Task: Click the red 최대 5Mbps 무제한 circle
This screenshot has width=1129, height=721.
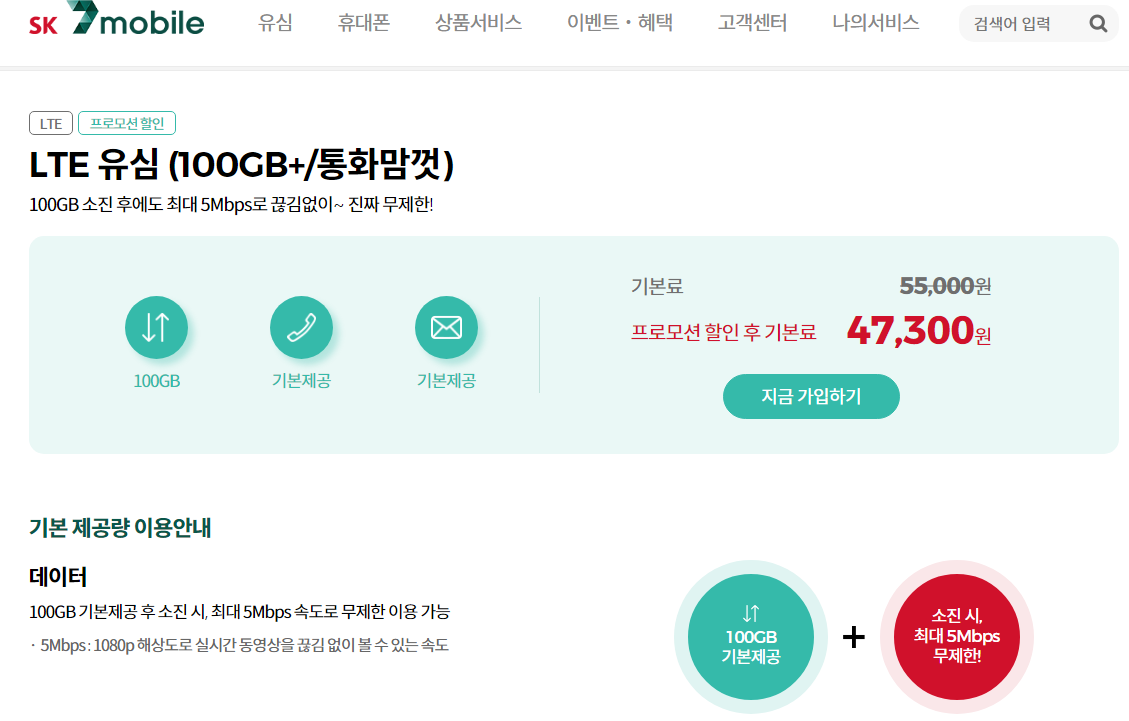Action: tap(957, 637)
